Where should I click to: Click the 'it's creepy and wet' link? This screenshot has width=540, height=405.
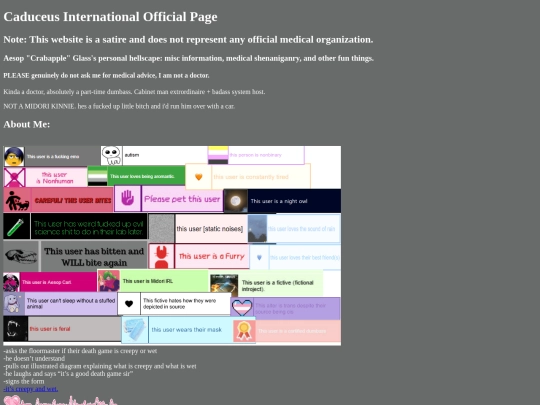point(31,389)
